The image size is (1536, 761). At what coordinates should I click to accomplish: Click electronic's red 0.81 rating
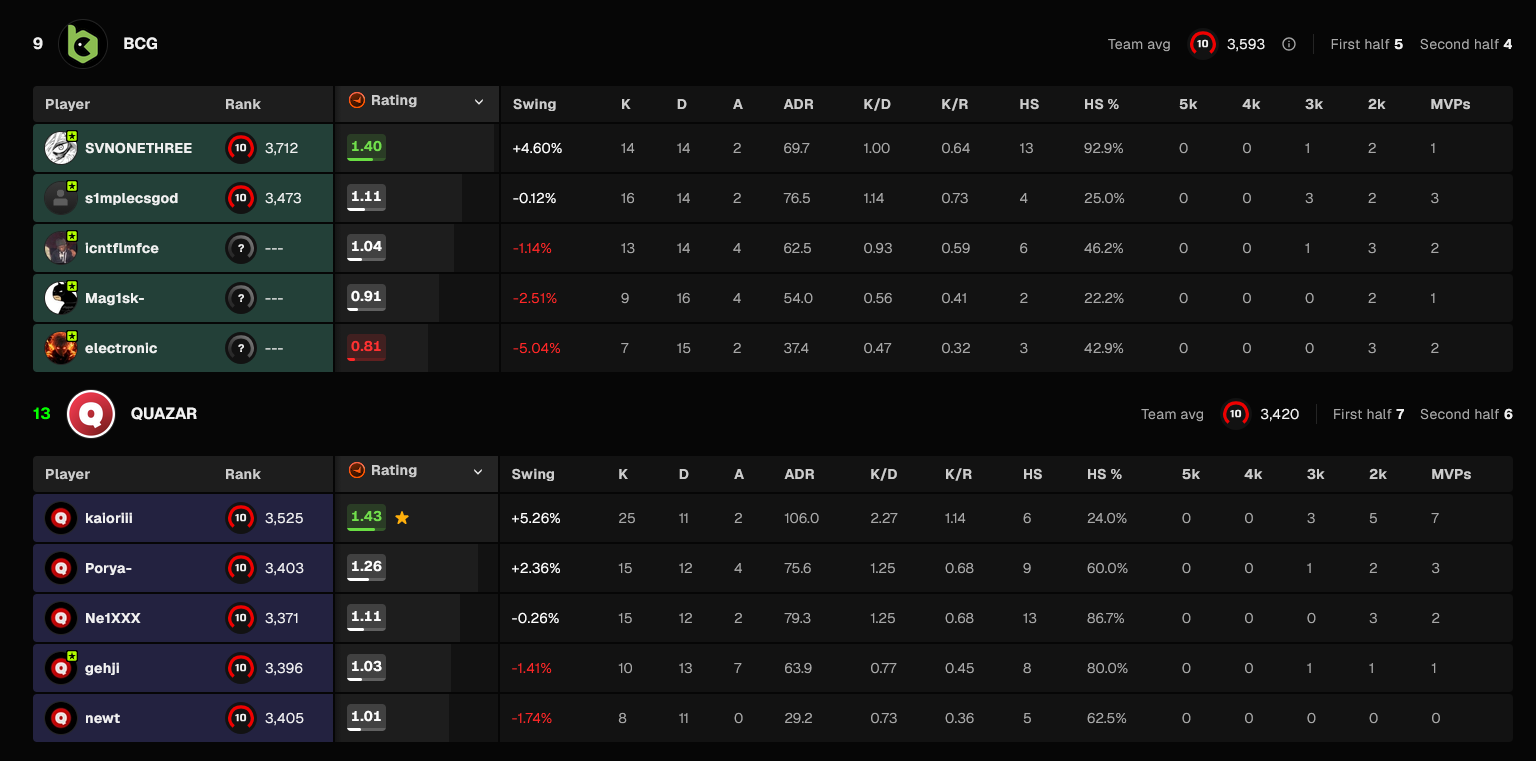tap(366, 348)
